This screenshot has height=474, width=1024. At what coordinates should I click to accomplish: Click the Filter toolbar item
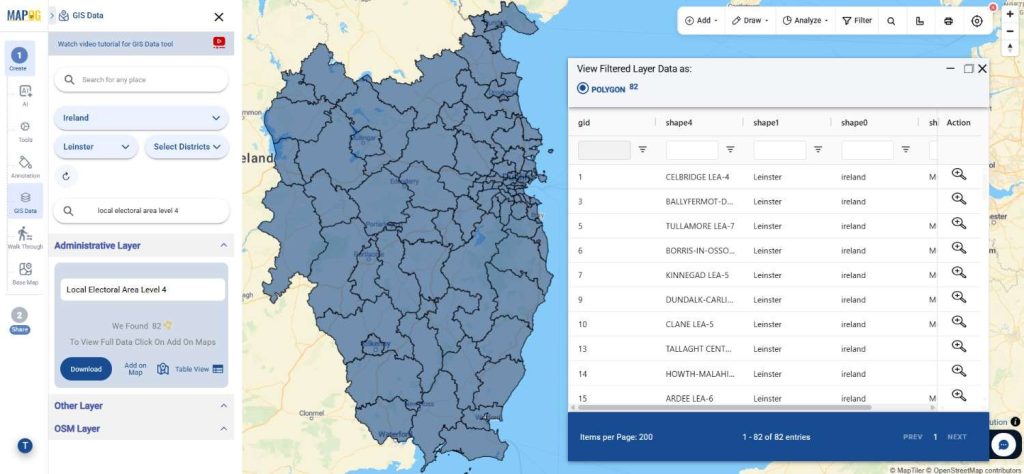(x=857, y=21)
